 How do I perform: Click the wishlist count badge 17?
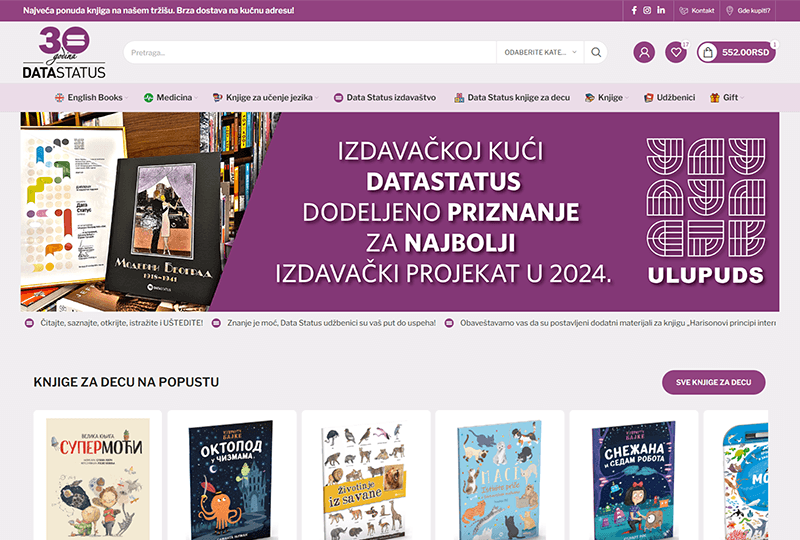(685, 44)
